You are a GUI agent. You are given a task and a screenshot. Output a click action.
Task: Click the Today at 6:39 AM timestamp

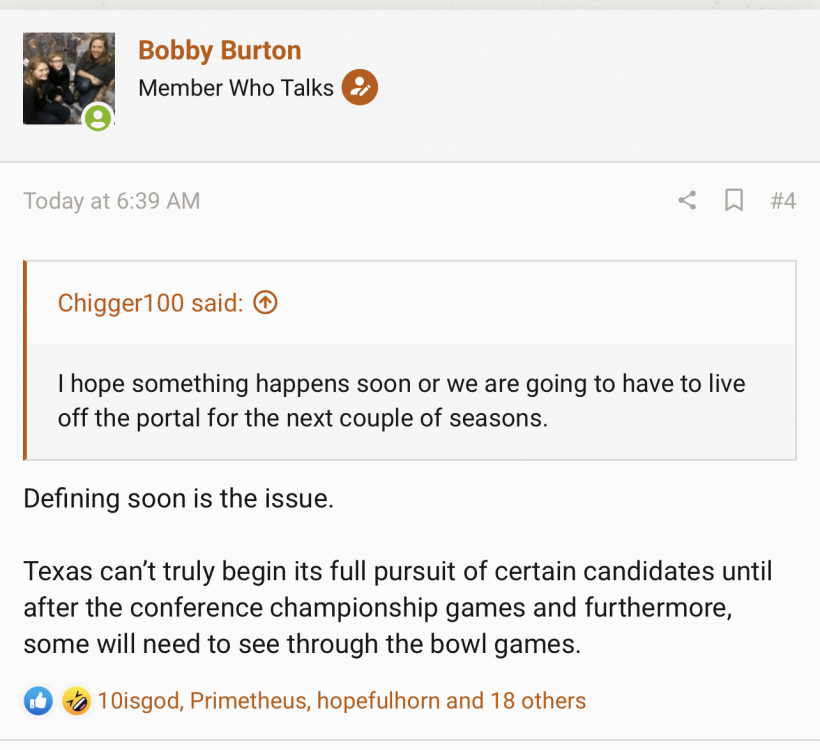tap(112, 201)
